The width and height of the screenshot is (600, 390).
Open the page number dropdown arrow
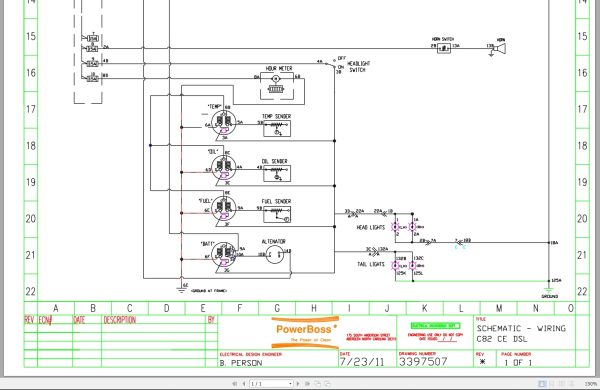point(290,383)
